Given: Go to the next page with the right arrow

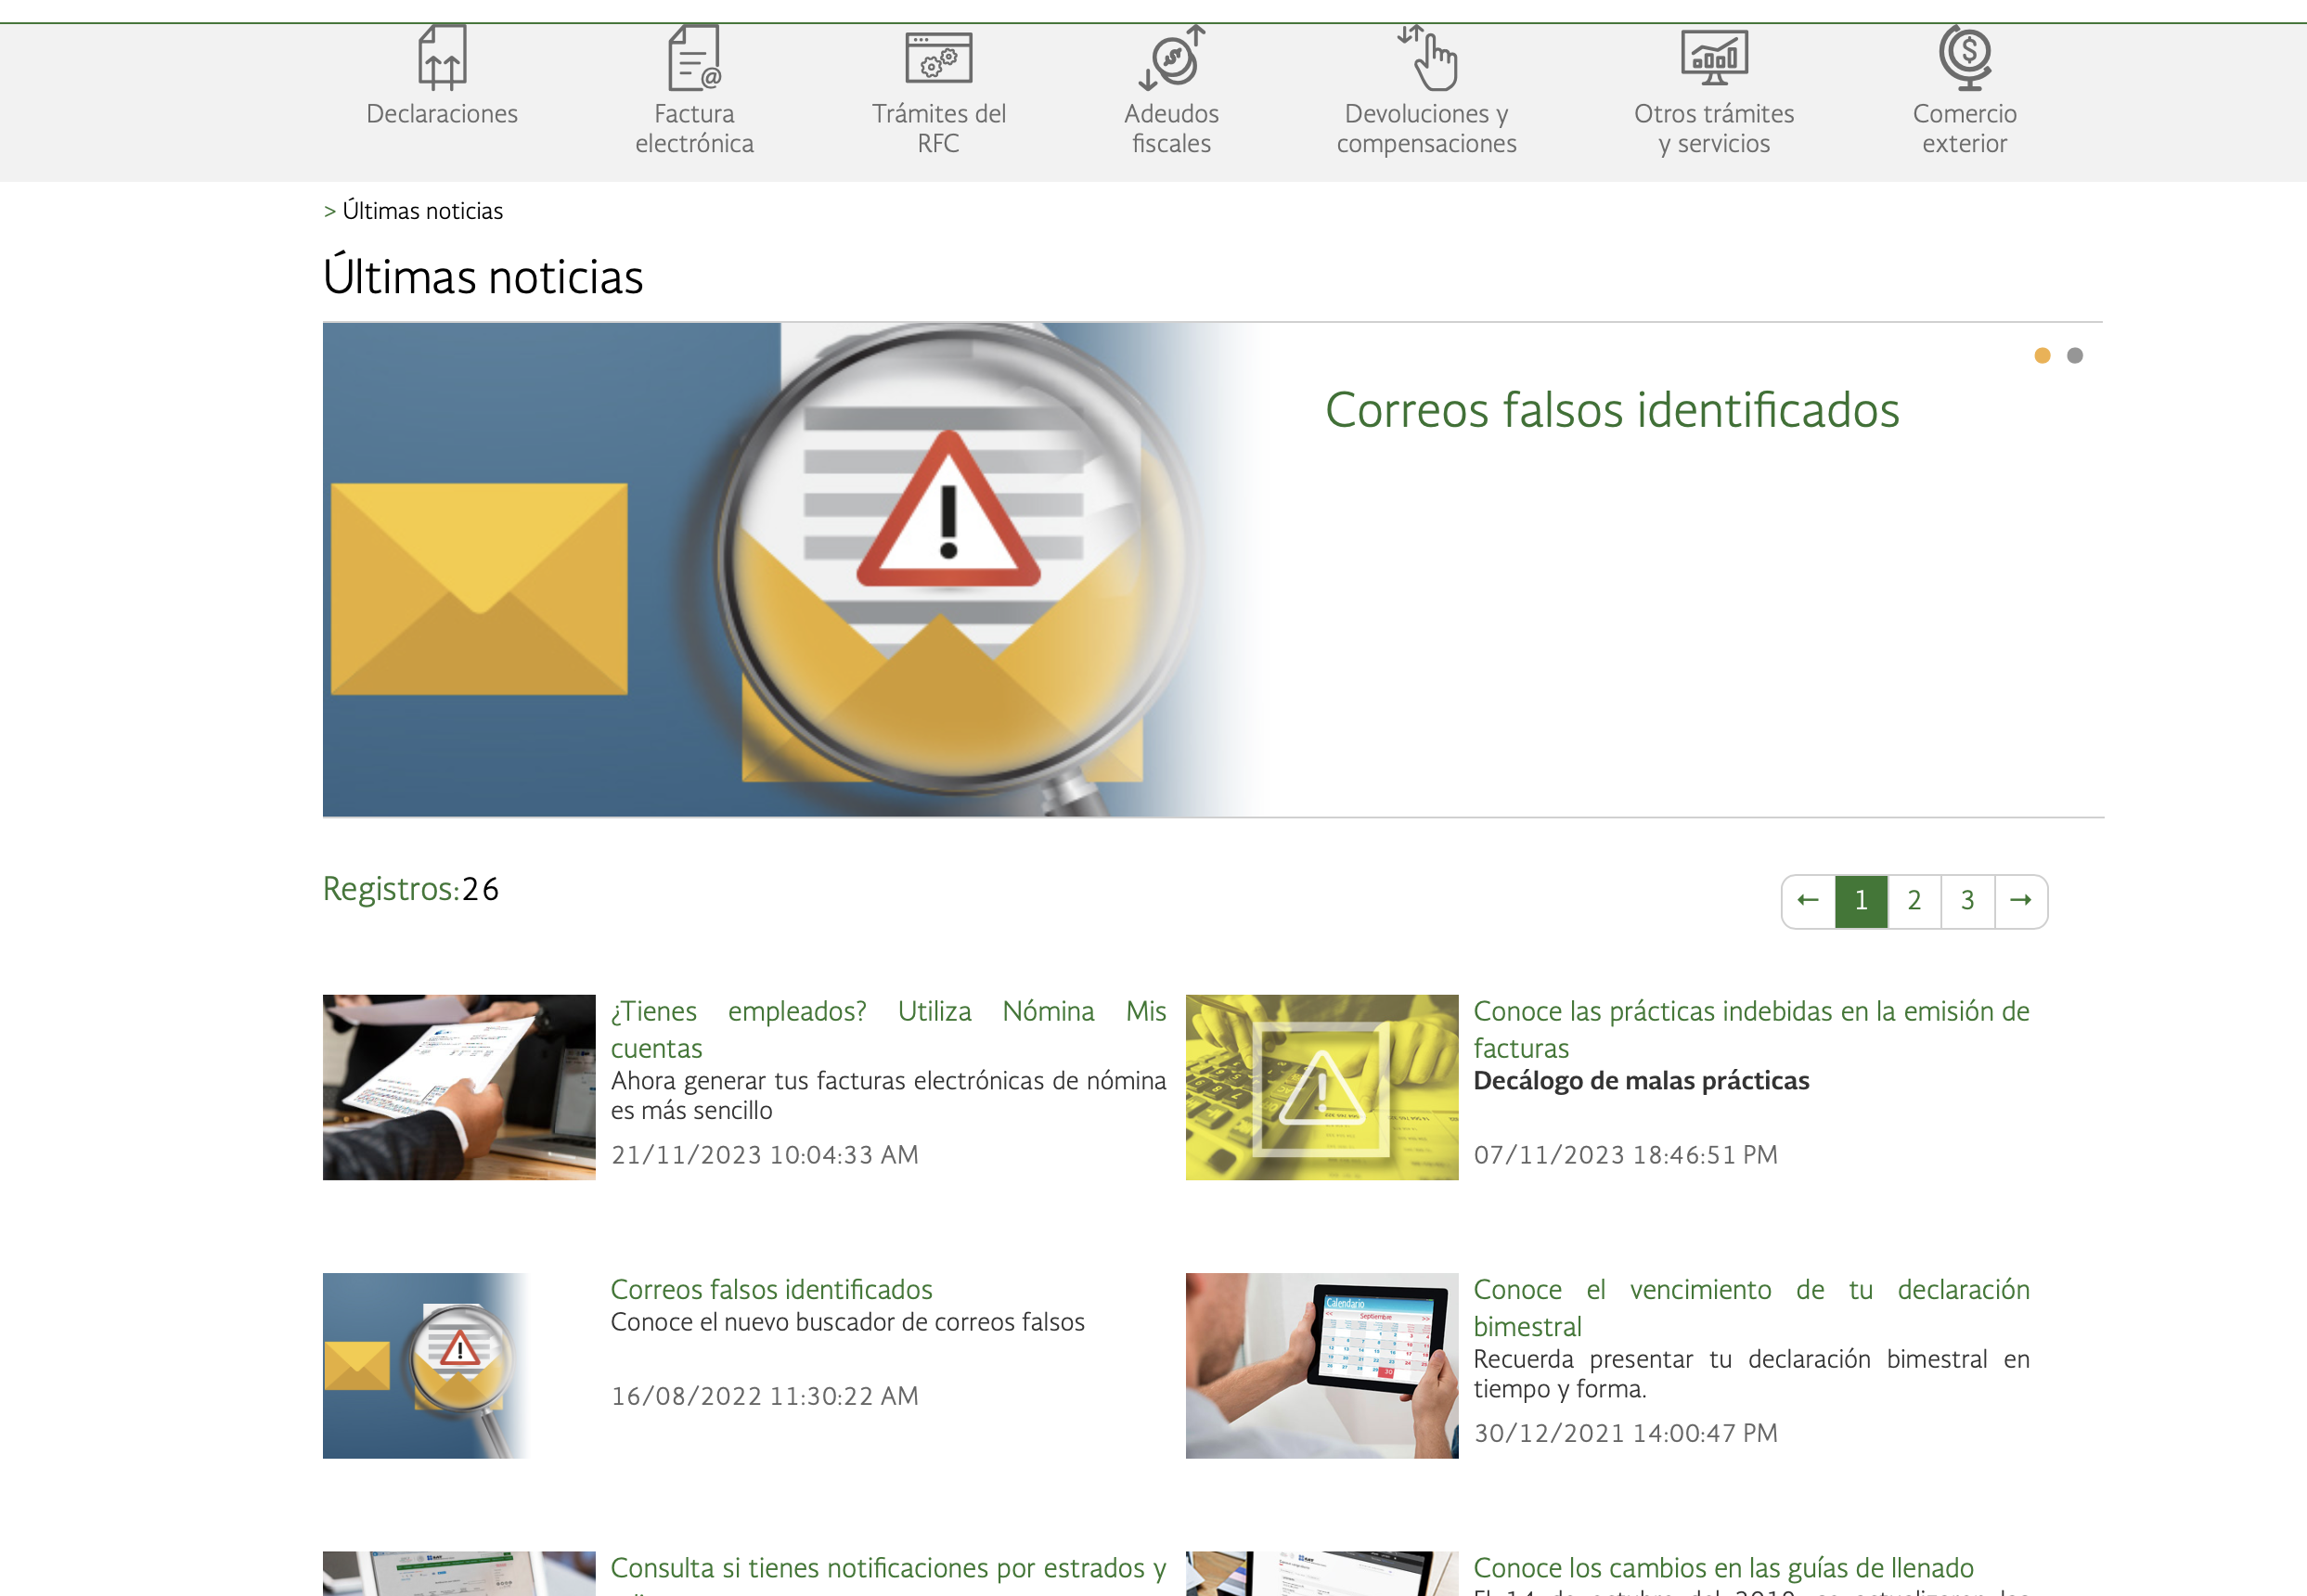Looking at the screenshot, I should [x=2020, y=901].
